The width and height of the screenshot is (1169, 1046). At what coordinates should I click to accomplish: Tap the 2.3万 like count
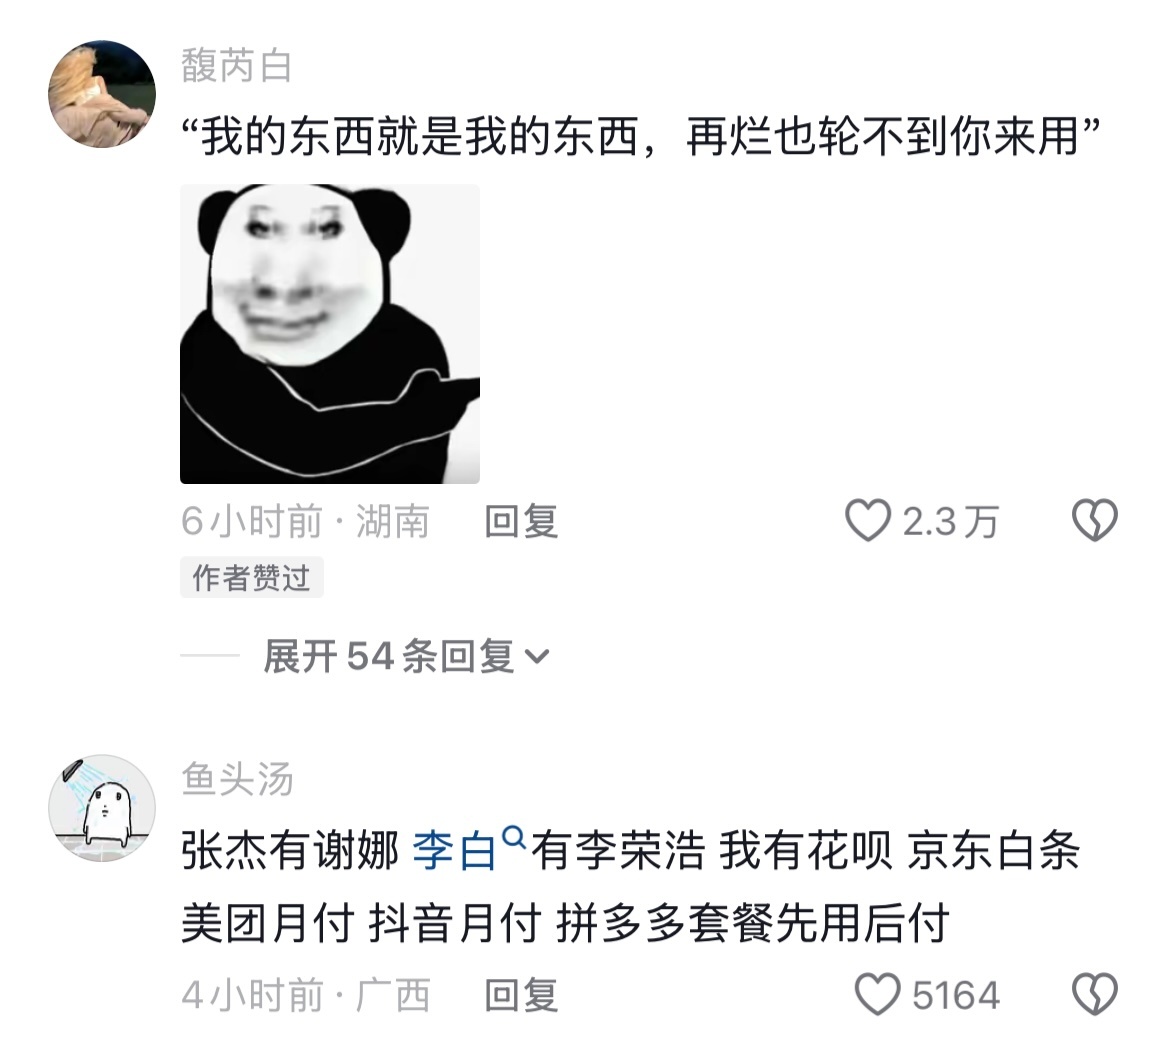(x=951, y=522)
